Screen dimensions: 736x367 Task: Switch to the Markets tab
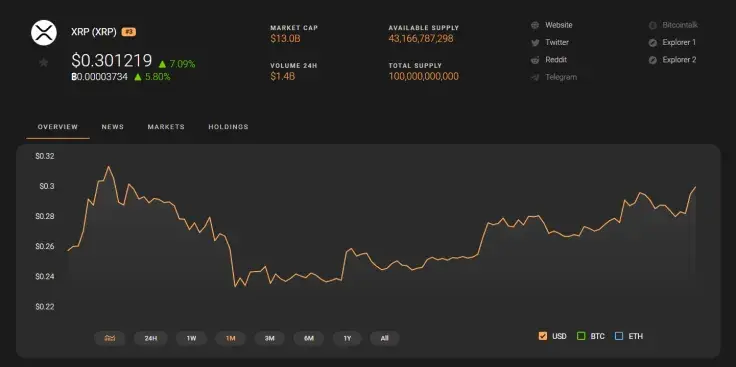[x=166, y=127]
